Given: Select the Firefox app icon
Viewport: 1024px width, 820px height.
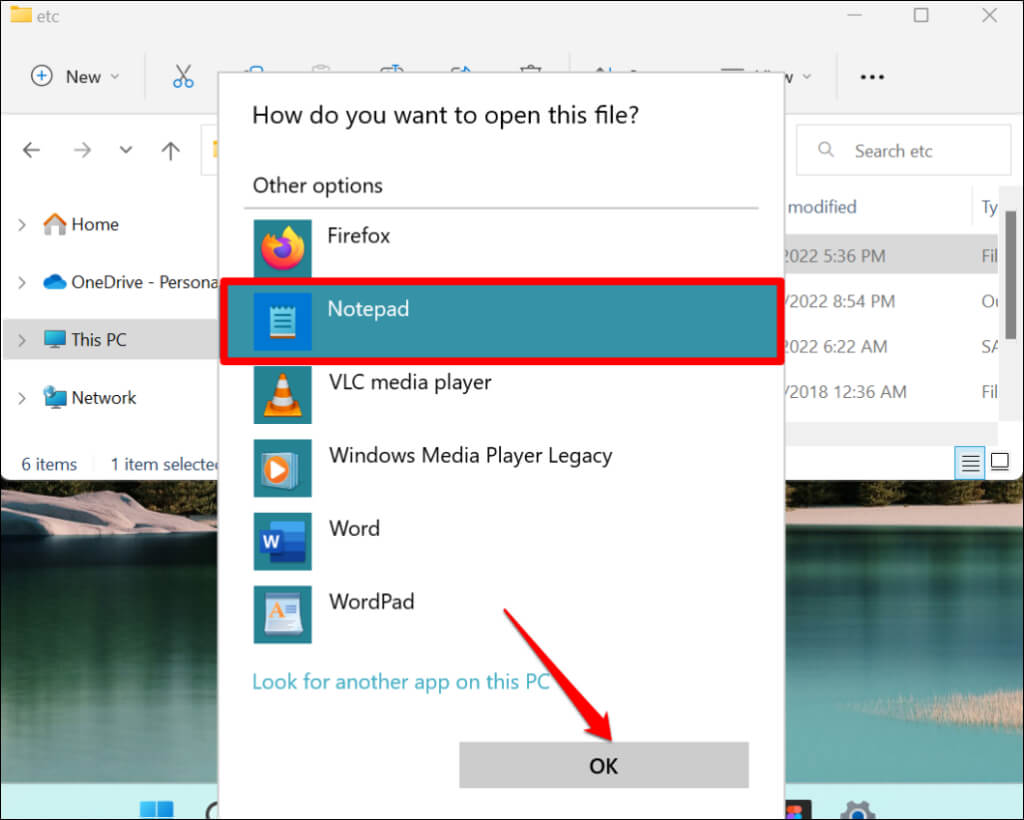Looking at the screenshot, I should 282,249.
